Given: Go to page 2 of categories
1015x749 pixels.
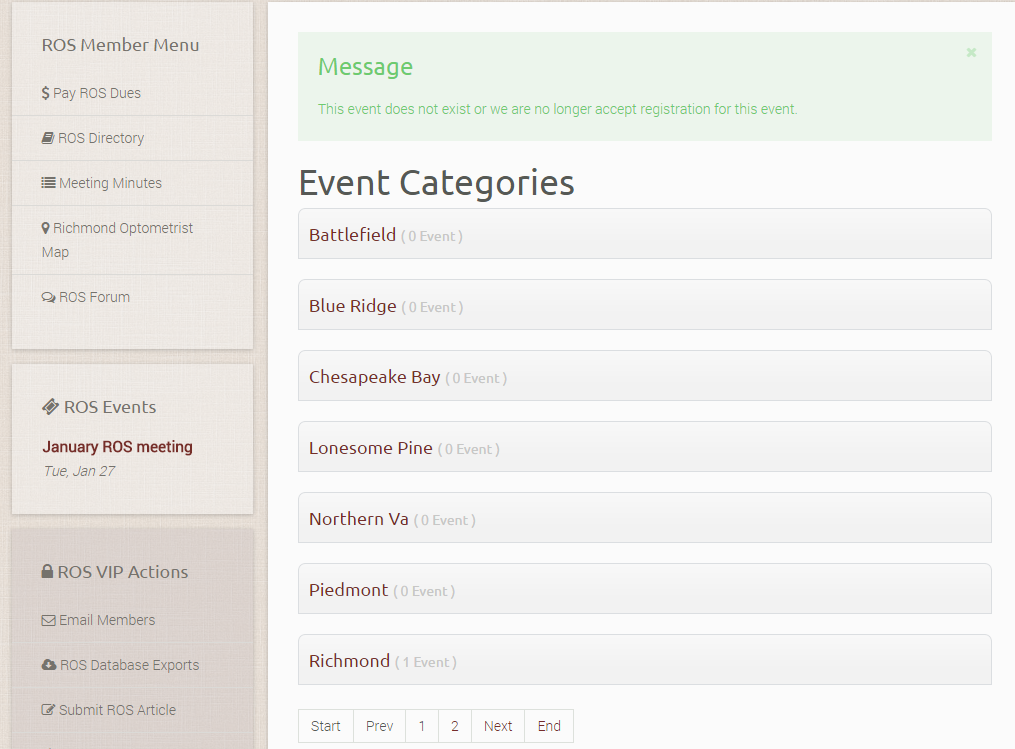Looking at the screenshot, I should (x=454, y=726).
